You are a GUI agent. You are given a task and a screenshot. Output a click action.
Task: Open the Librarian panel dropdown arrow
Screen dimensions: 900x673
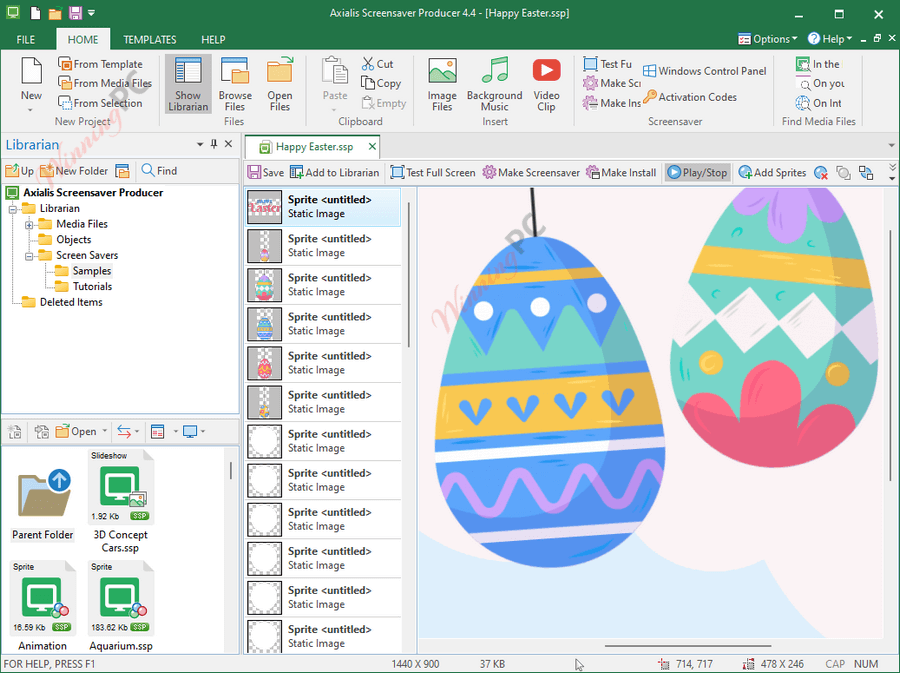(200, 145)
